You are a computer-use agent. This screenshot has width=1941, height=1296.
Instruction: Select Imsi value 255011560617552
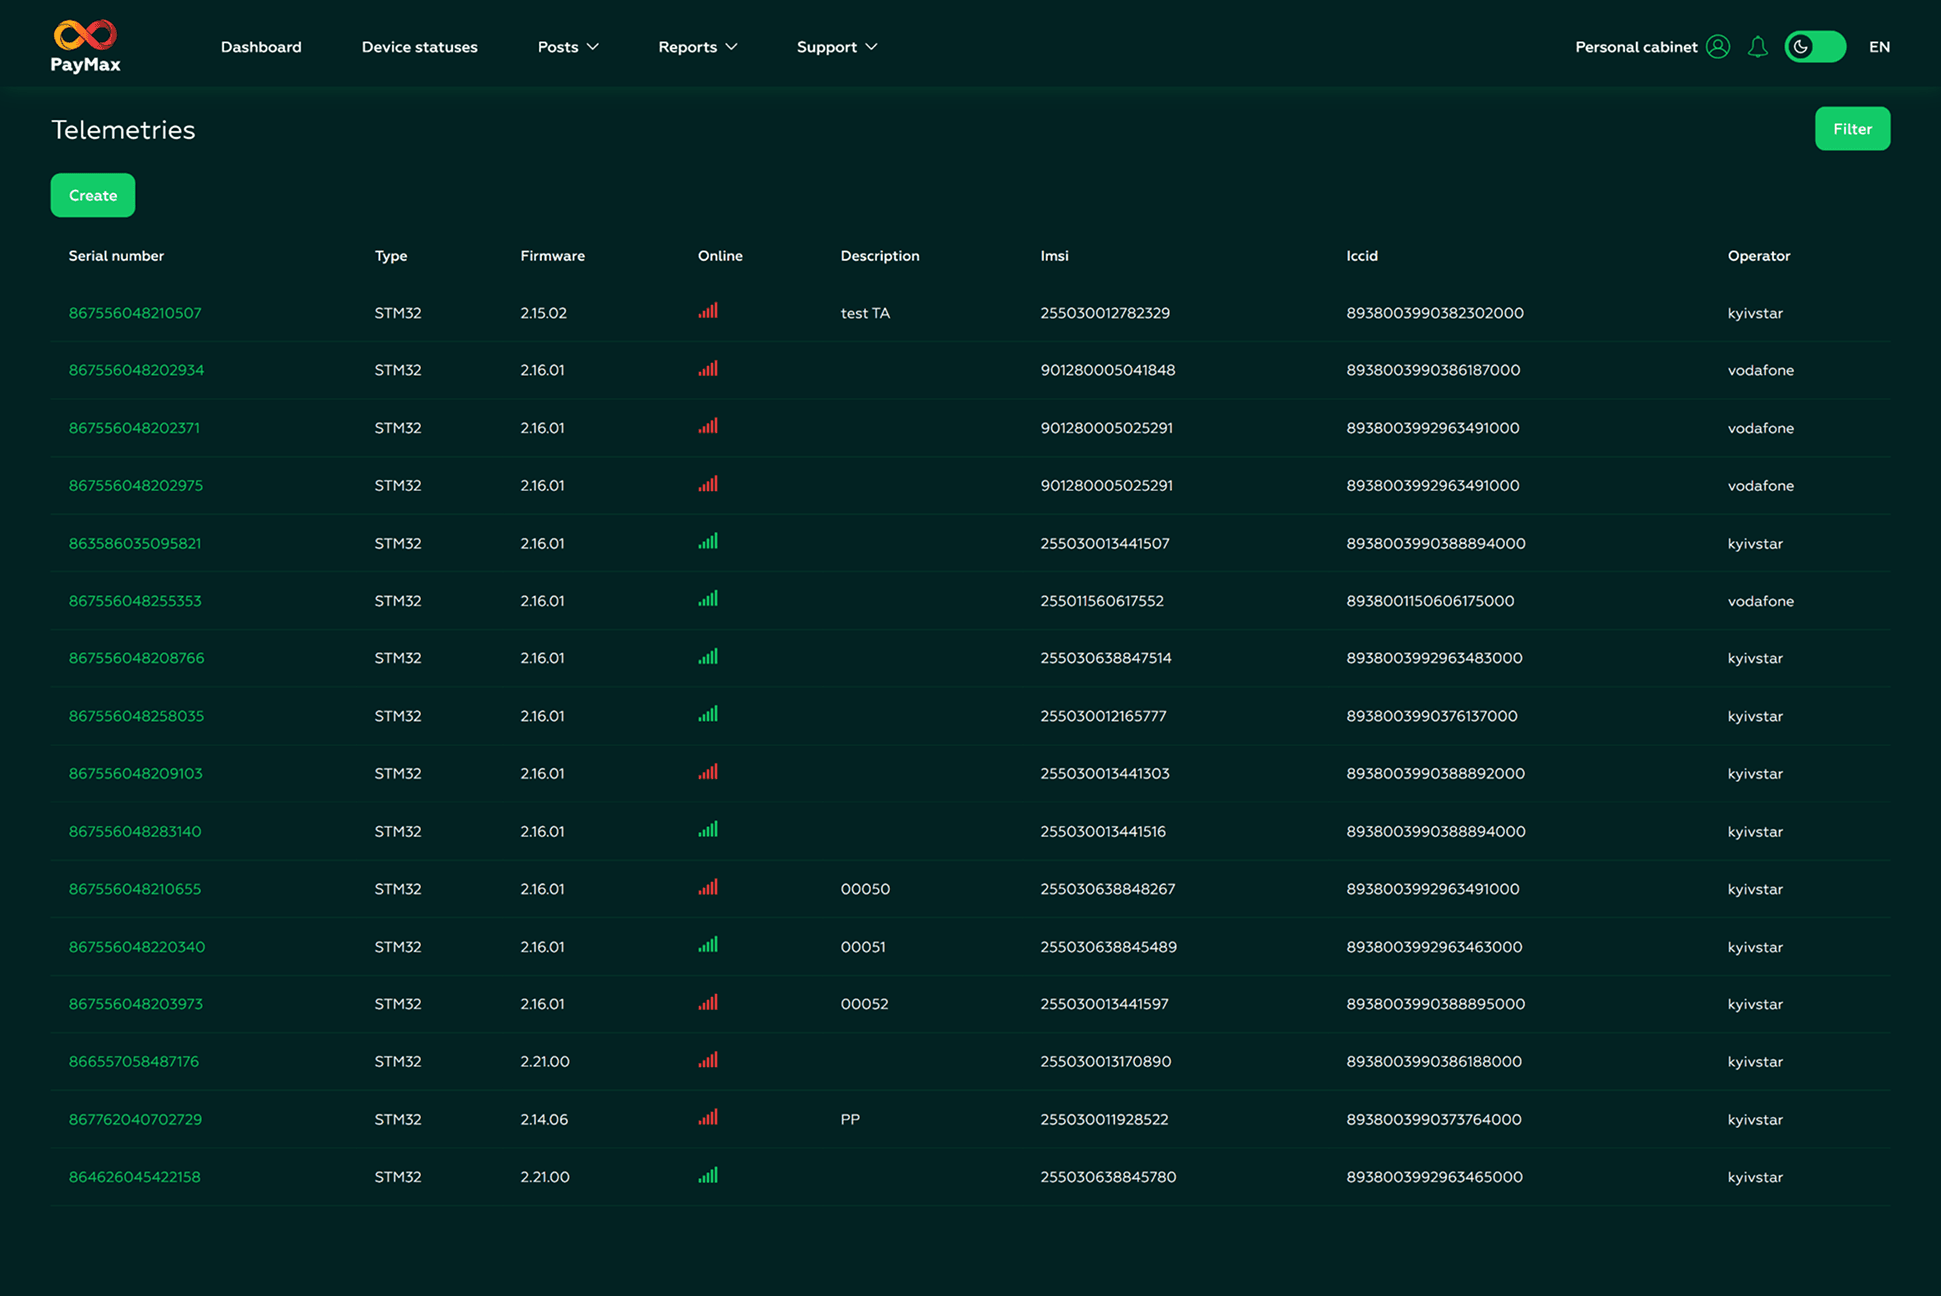point(1102,601)
